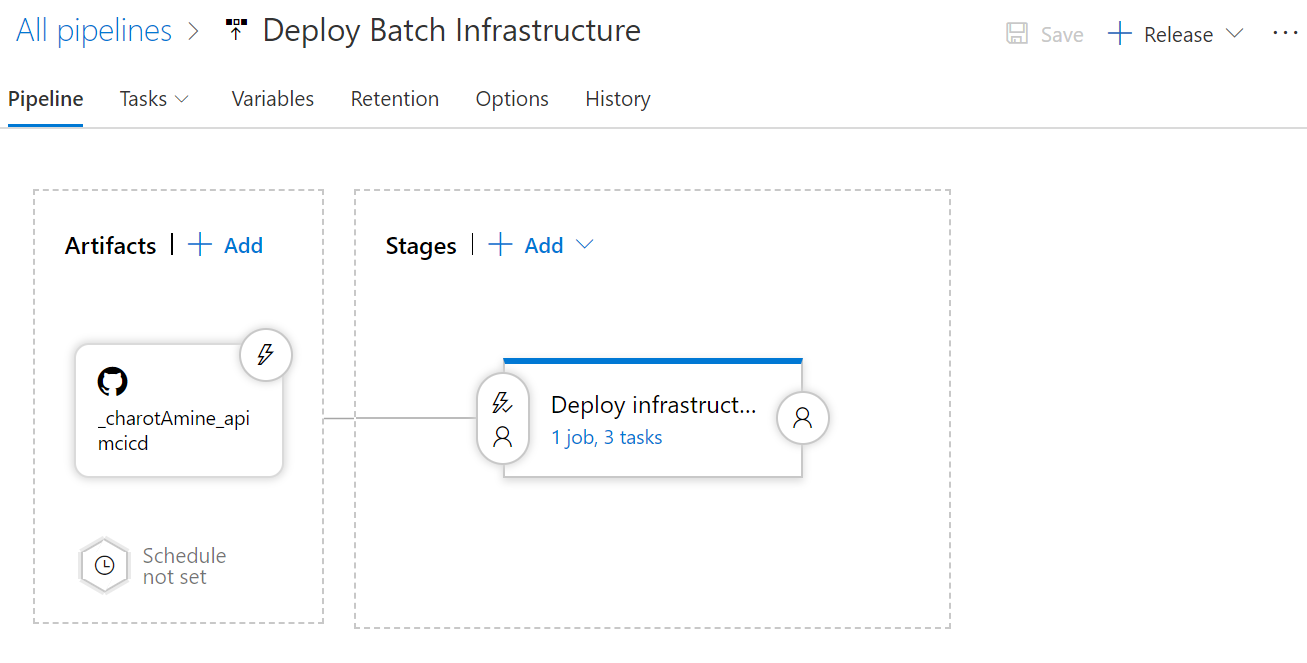The image size is (1307, 663).
Task: Open the Tasks dropdown
Action: pyautogui.click(x=154, y=99)
